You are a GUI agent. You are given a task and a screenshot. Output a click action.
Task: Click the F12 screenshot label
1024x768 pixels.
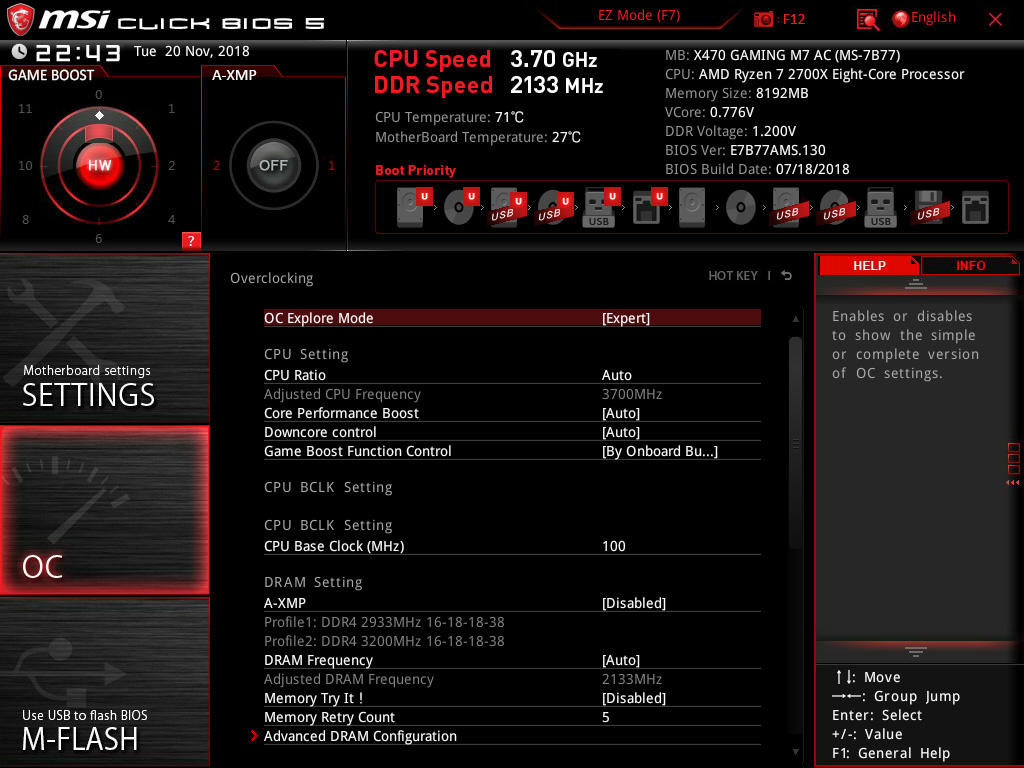(x=793, y=19)
